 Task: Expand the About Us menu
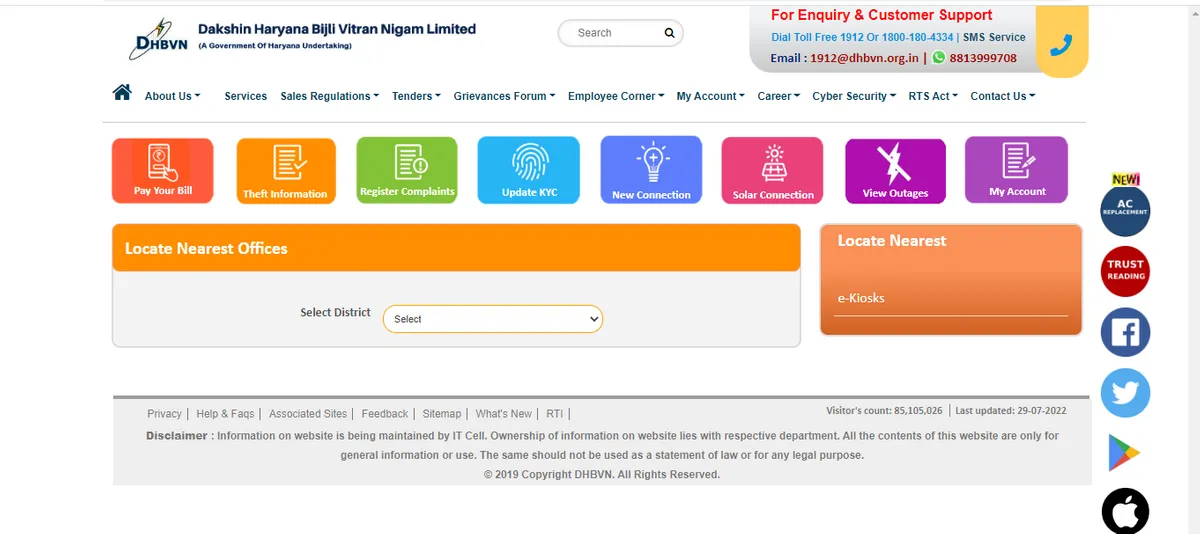click(172, 96)
